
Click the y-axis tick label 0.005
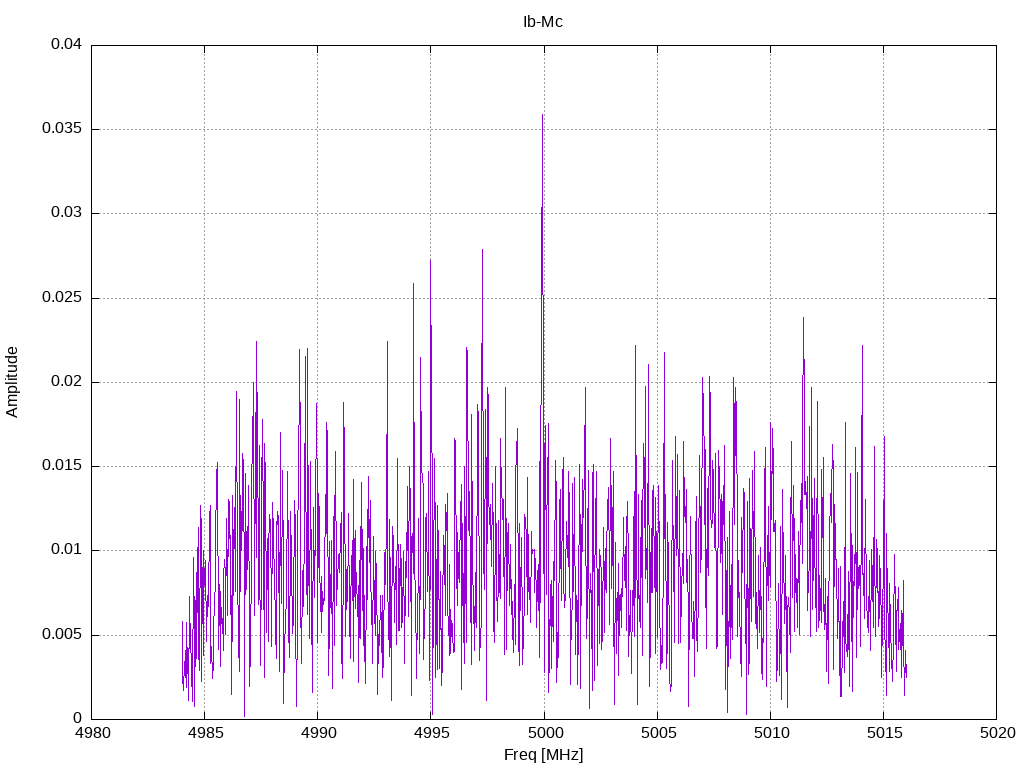click(62, 635)
